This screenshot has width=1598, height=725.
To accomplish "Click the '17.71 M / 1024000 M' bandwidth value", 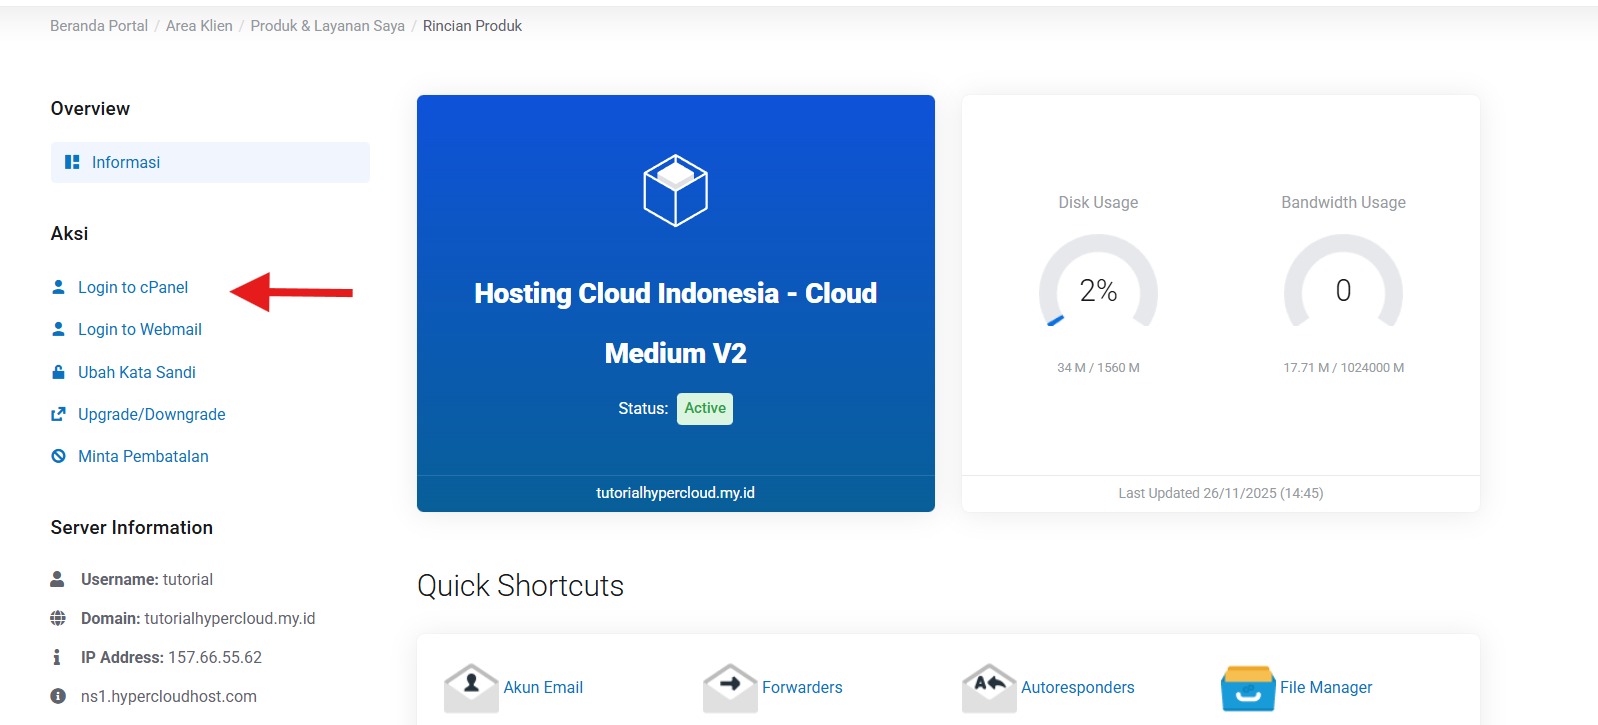I will (1343, 368).
